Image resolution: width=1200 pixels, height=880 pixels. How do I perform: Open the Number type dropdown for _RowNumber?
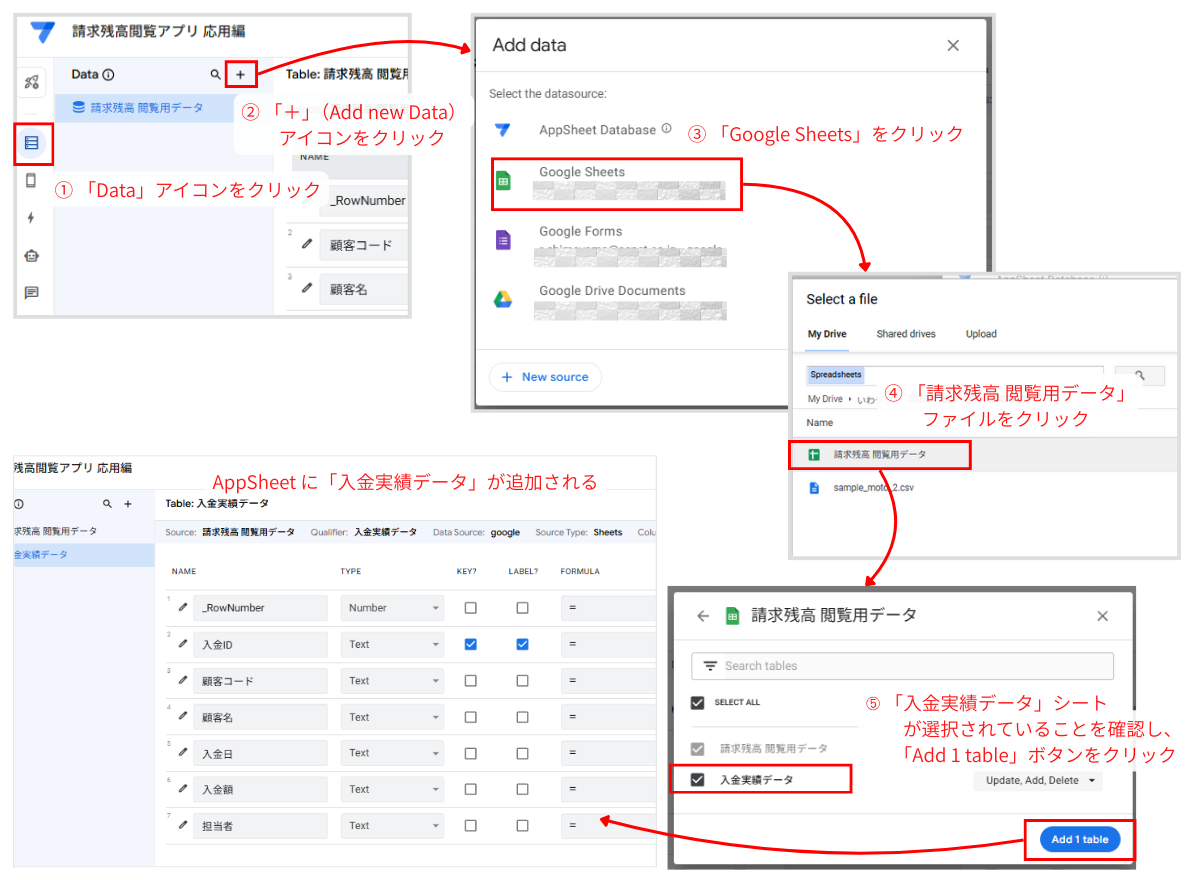[392, 608]
